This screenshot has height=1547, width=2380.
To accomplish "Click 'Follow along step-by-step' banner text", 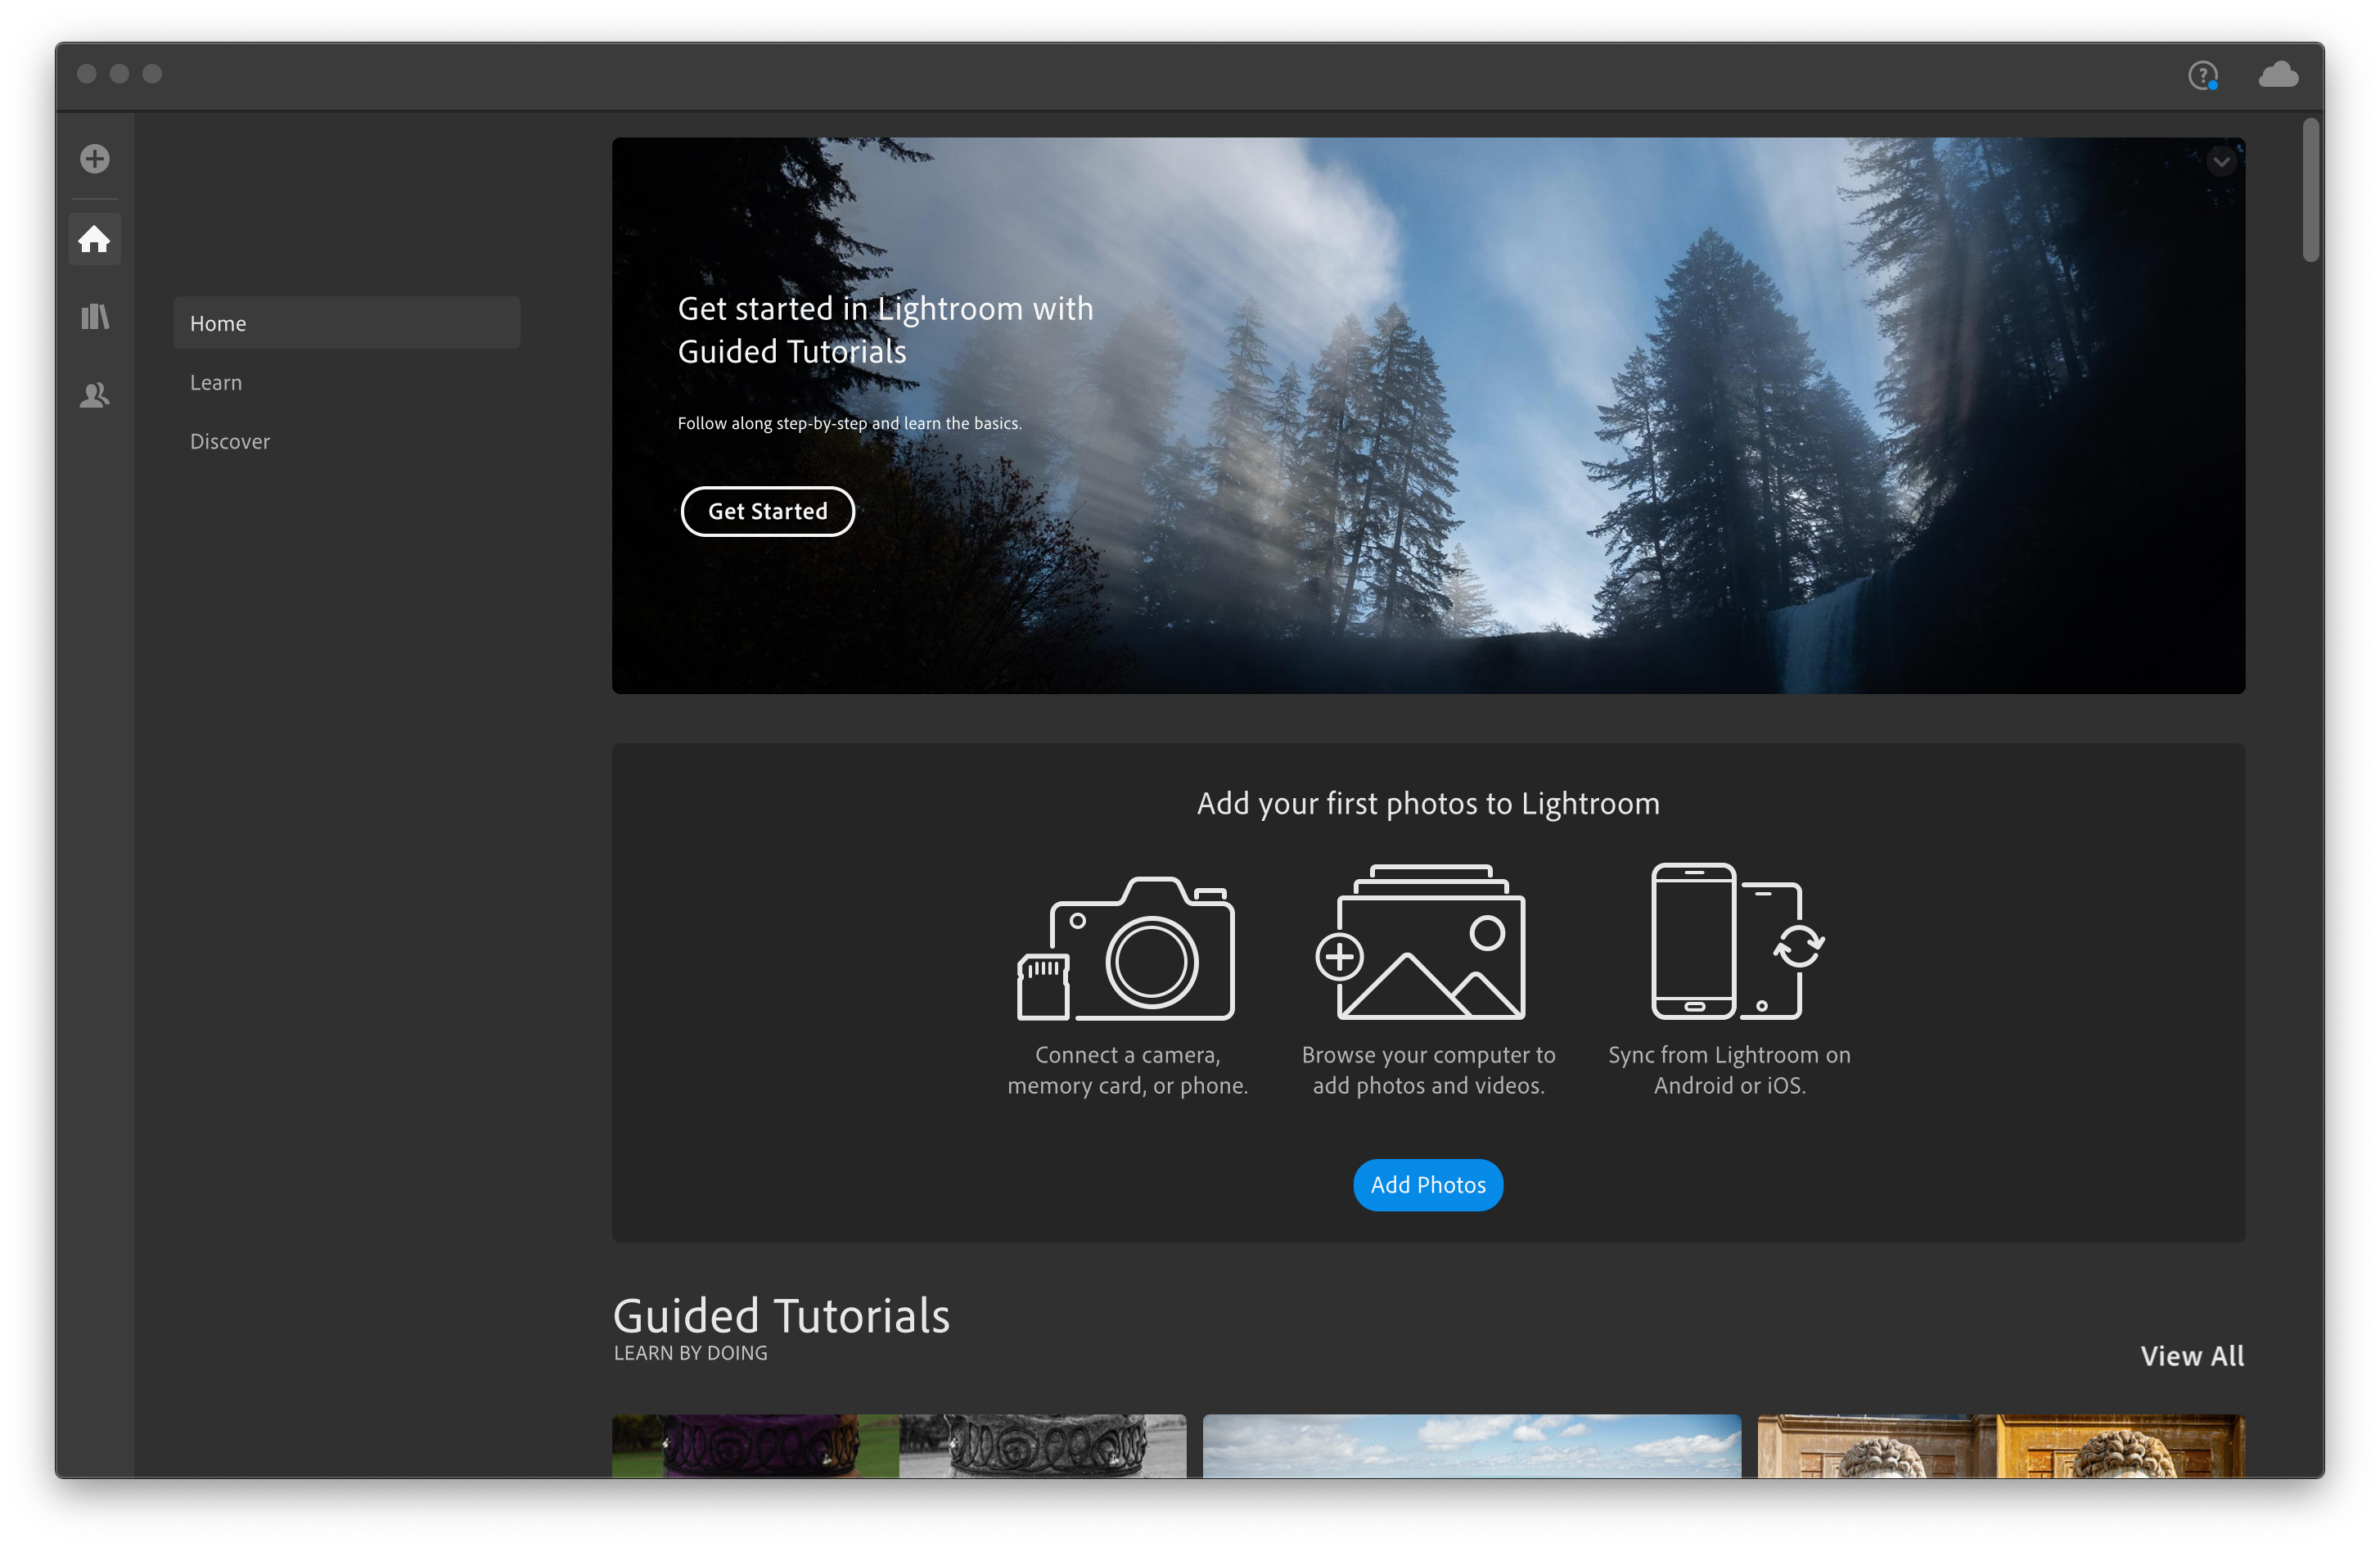I will (x=849, y=423).
